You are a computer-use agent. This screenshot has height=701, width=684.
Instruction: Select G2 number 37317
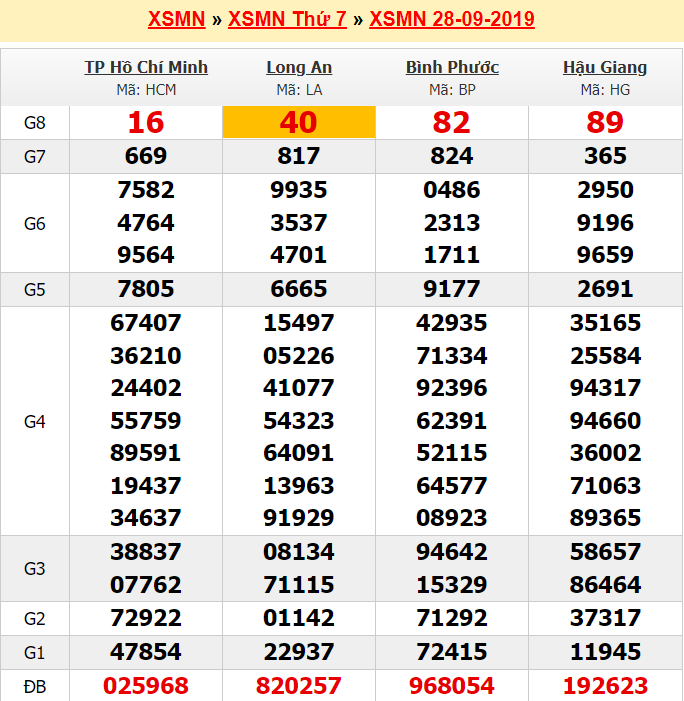click(x=605, y=618)
